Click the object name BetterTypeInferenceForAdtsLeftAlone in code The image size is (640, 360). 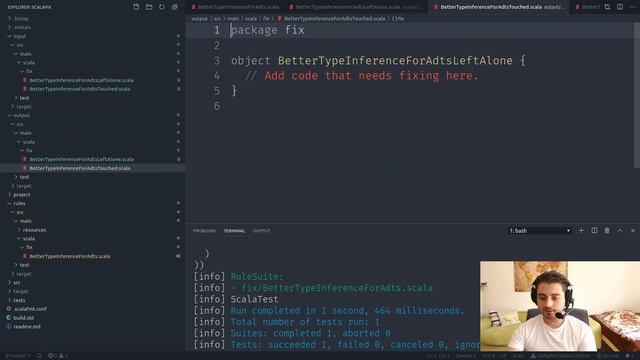pyautogui.click(x=395, y=61)
